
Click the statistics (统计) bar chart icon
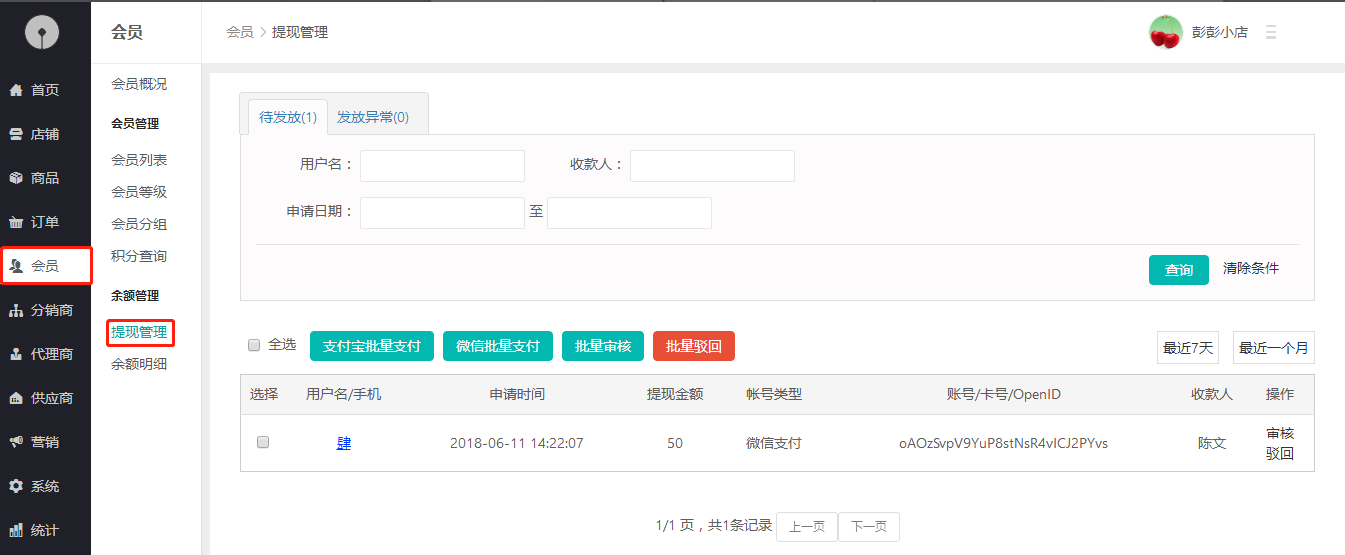16,530
